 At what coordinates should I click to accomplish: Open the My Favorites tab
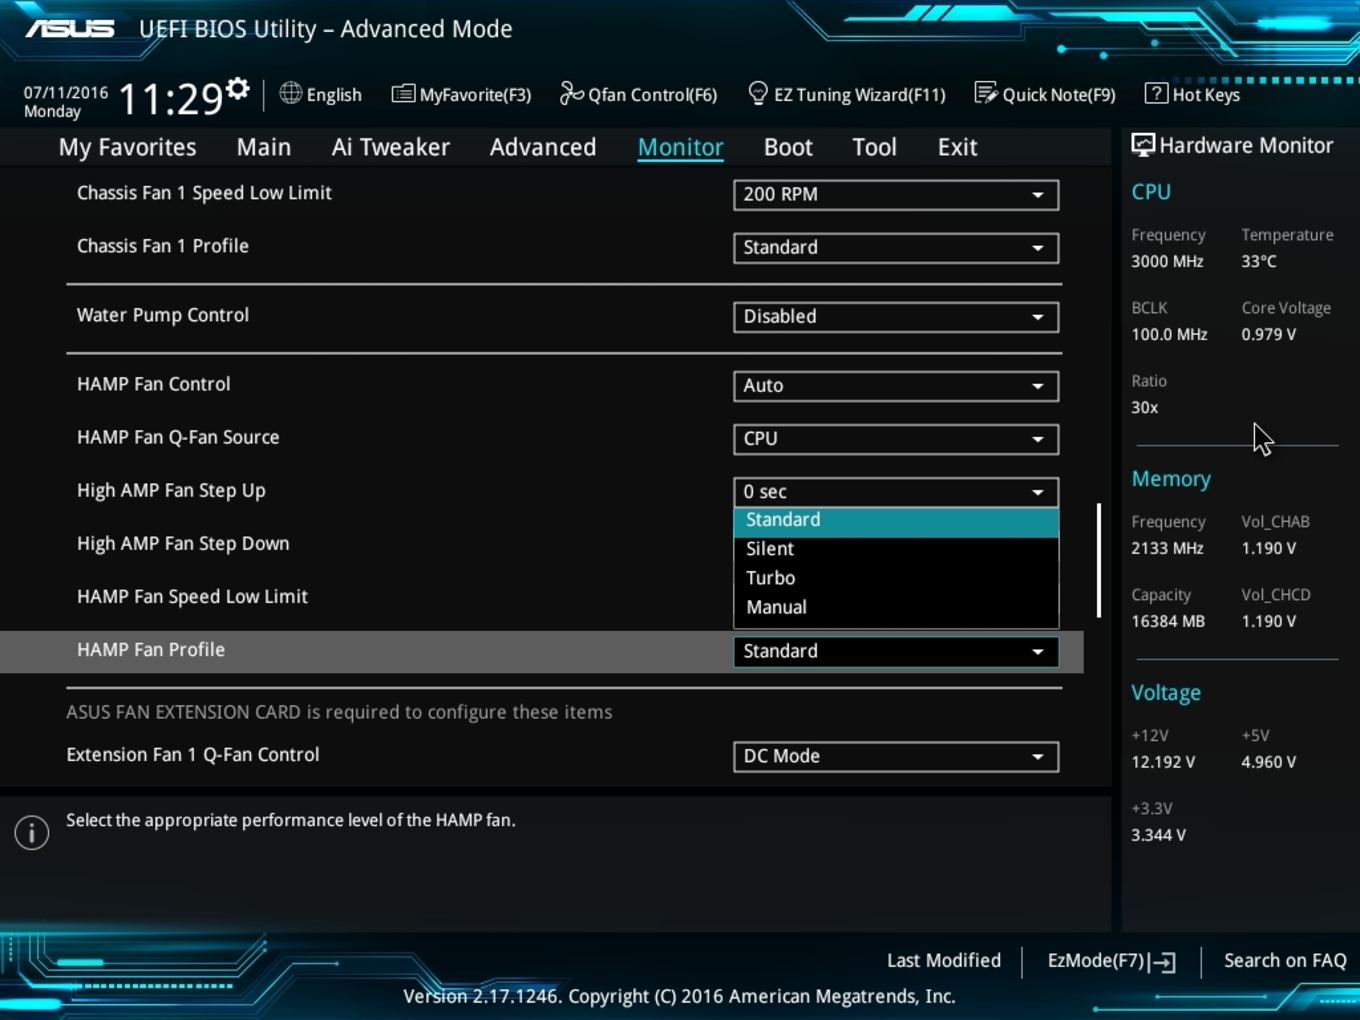pos(127,147)
